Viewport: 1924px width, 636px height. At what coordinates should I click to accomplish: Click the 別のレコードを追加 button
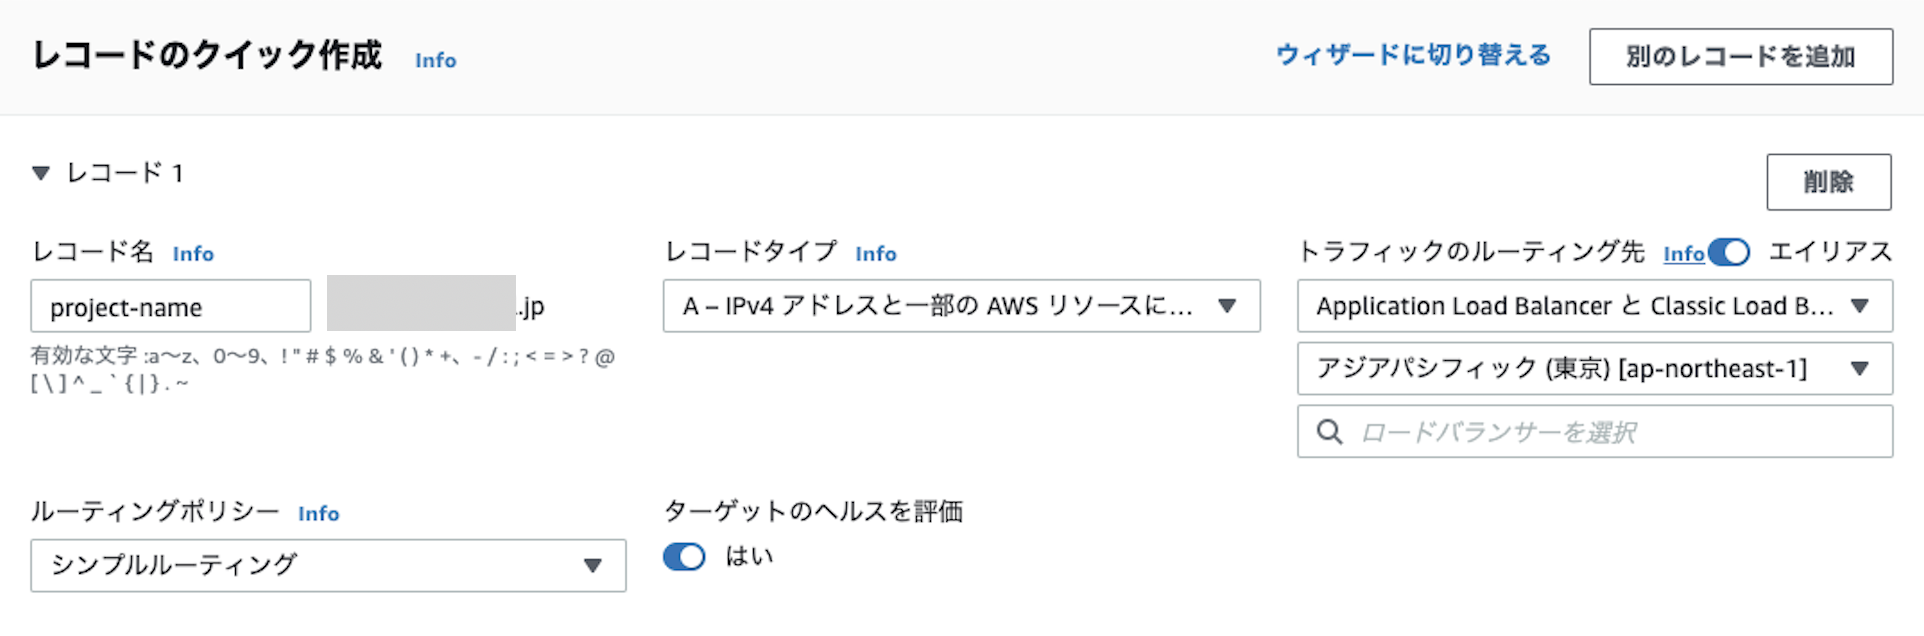pos(1740,57)
